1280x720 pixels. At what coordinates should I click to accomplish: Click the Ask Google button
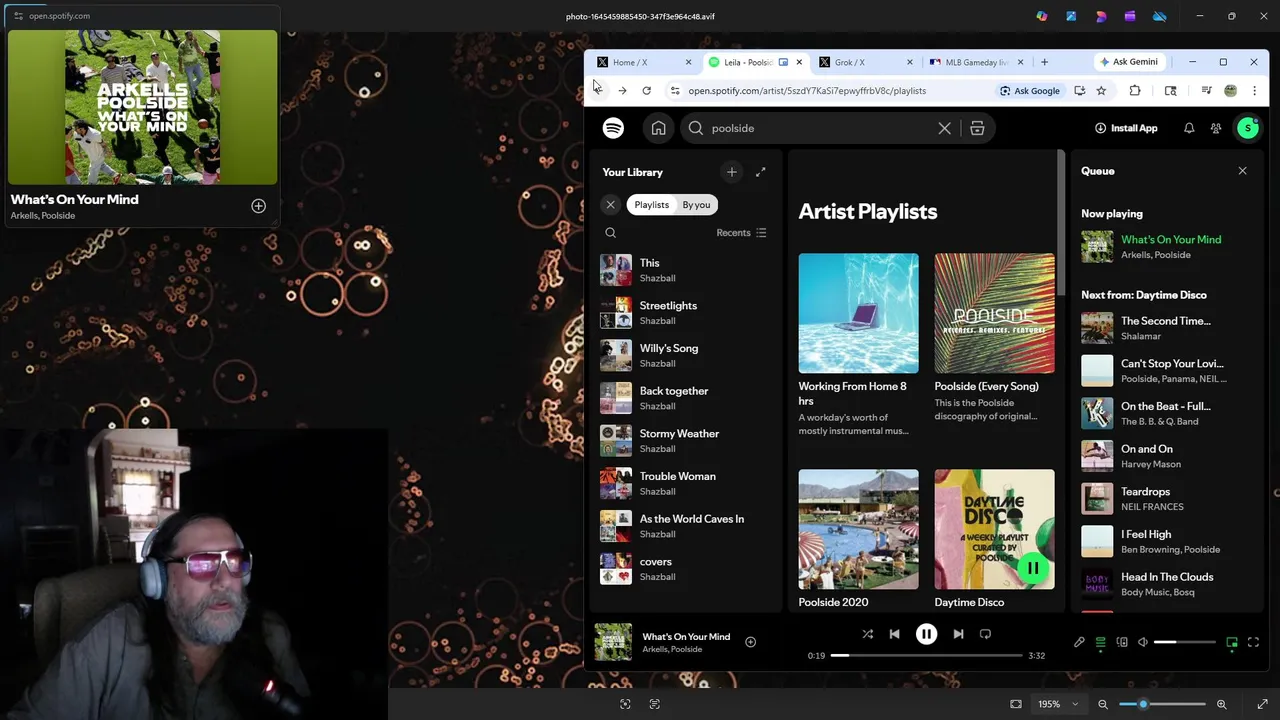1030,91
